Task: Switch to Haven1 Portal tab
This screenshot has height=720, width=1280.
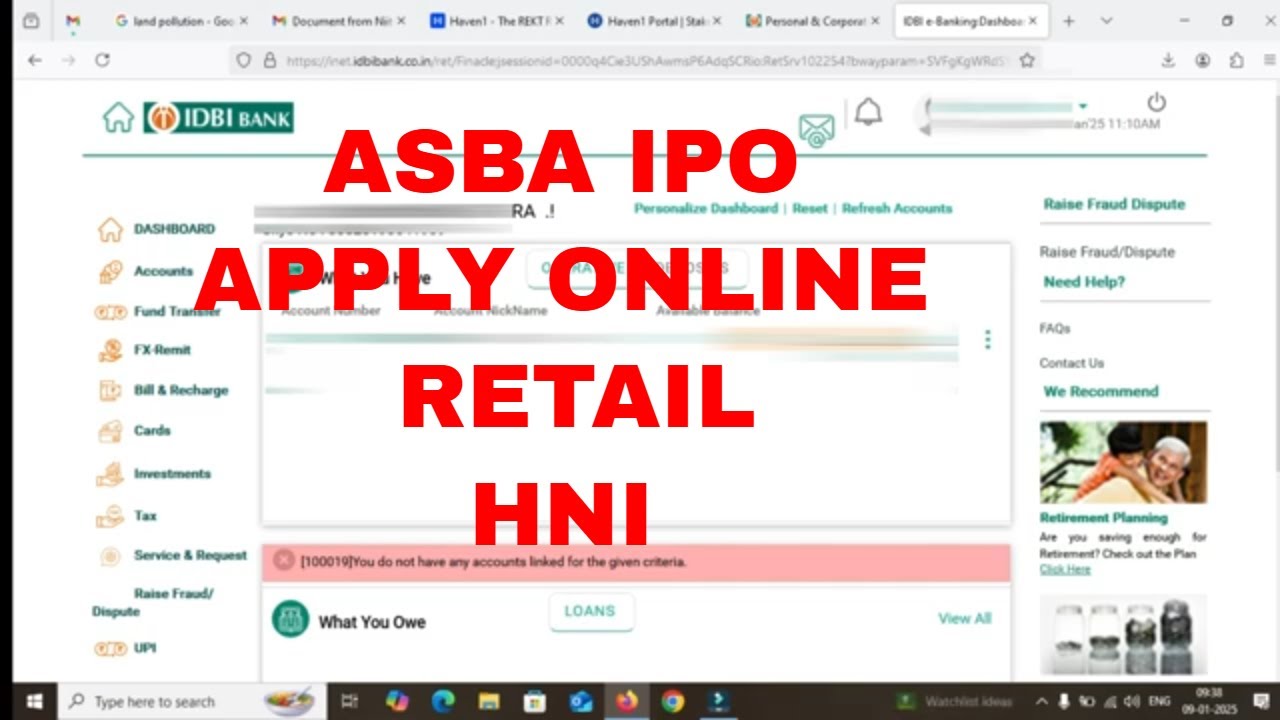Action: tap(655, 20)
